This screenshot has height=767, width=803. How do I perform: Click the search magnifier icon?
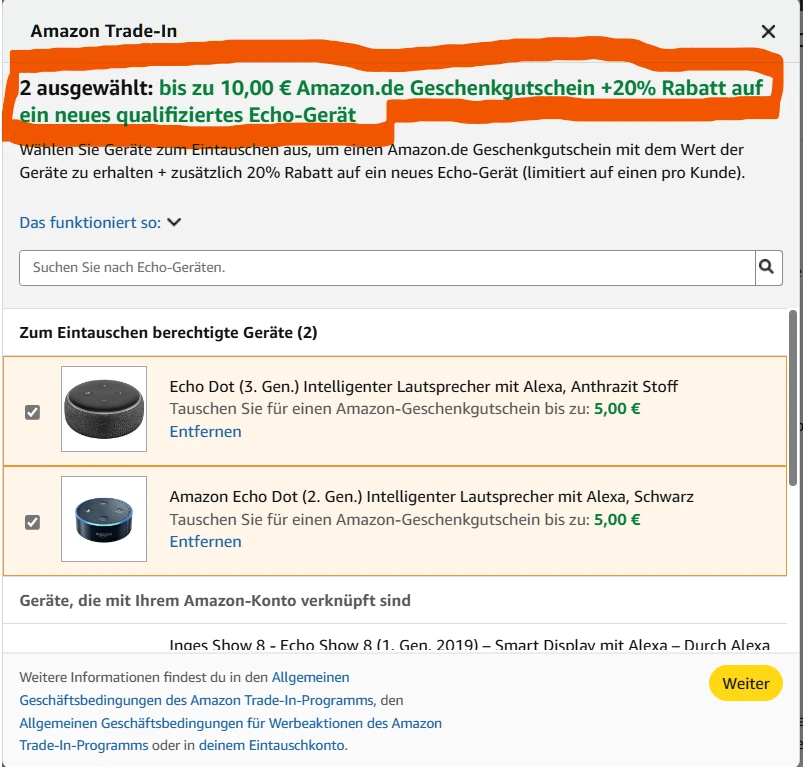766,268
